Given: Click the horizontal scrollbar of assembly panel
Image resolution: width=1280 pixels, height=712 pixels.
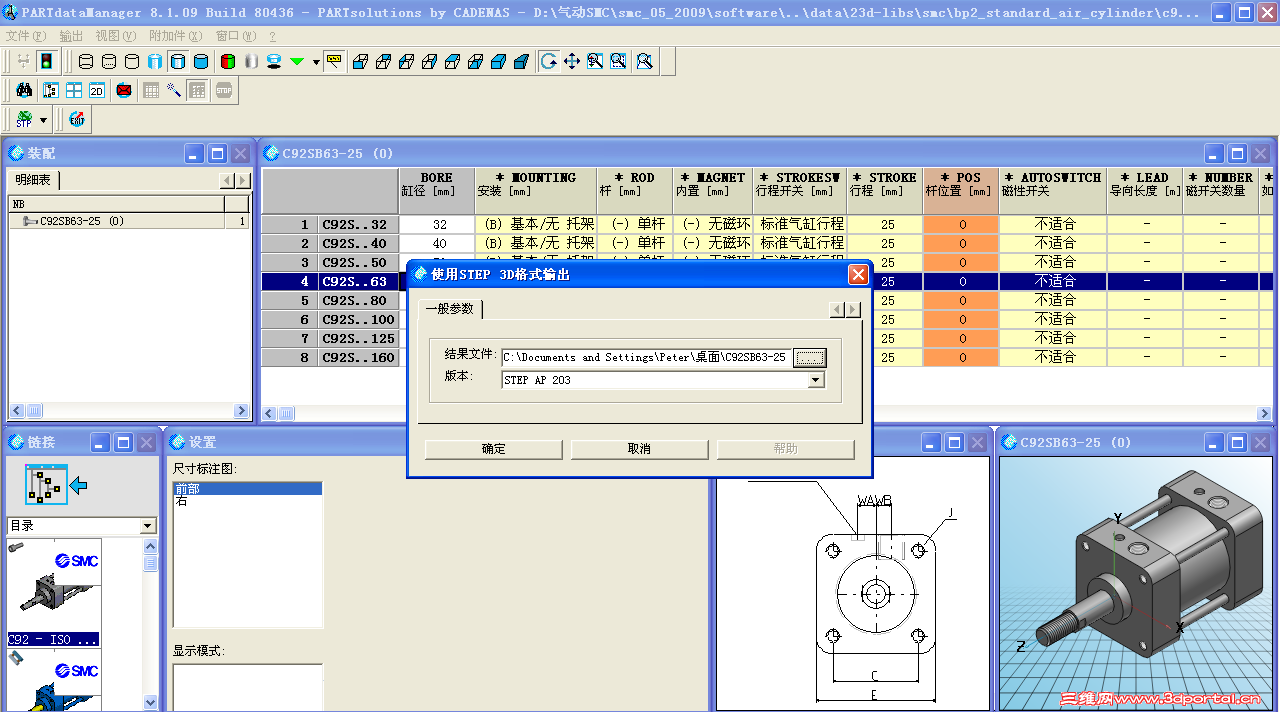Looking at the screenshot, I should pos(129,410).
